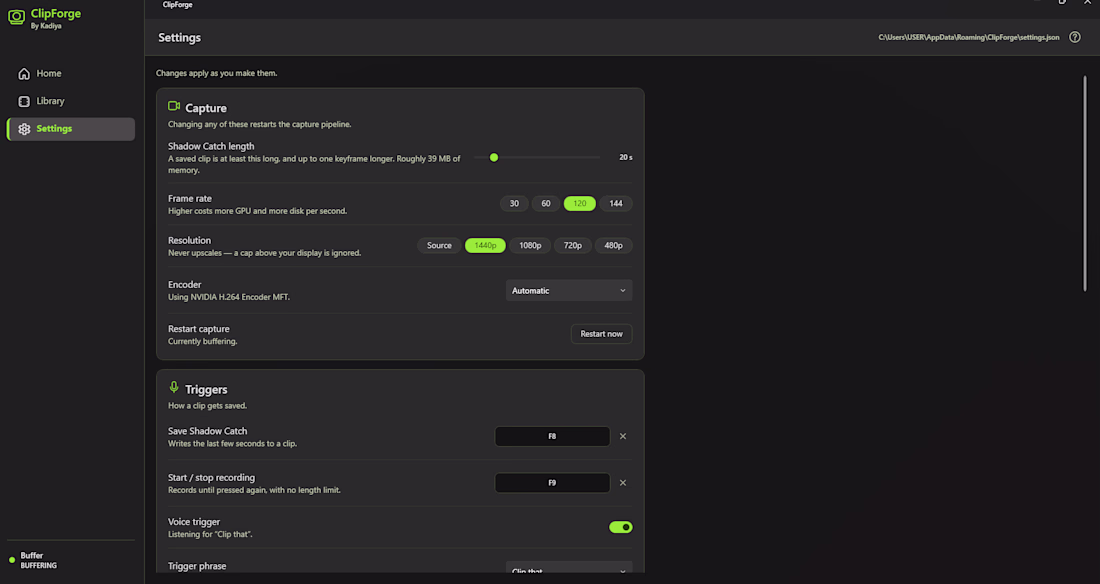Click the F8 hotkey field
This screenshot has height=584, width=1100.
click(552, 437)
